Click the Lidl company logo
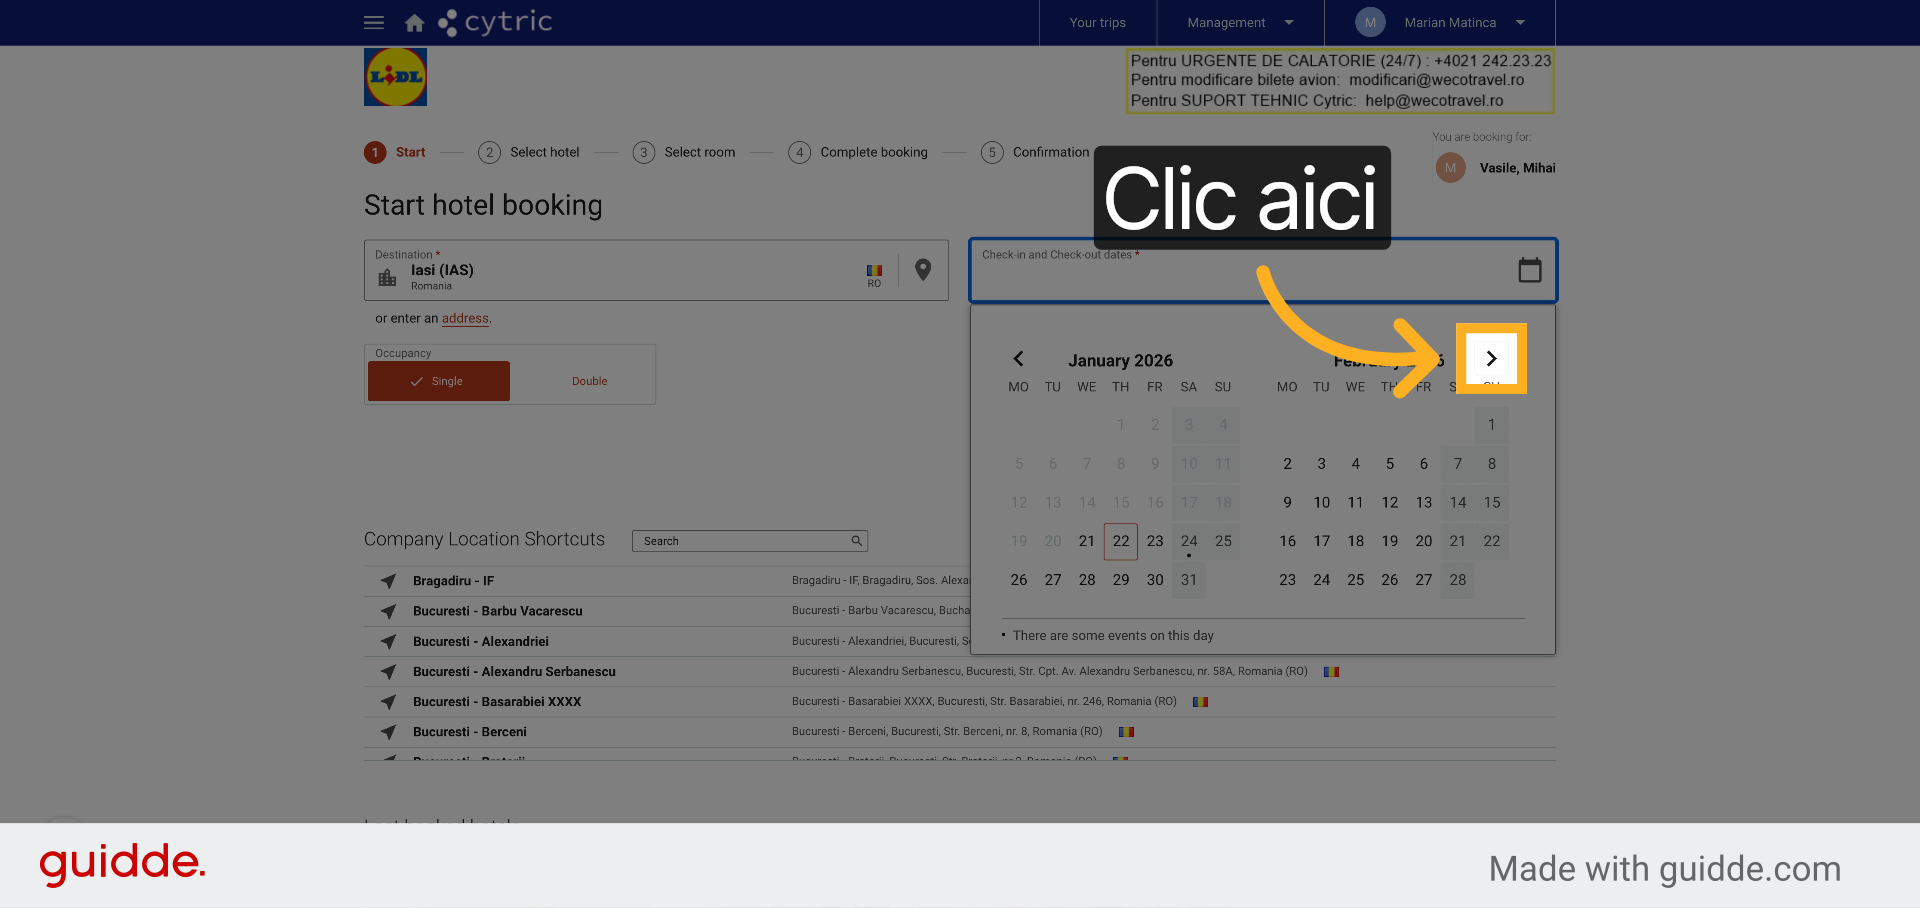Image resolution: width=1920 pixels, height=908 pixels. pos(395,77)
